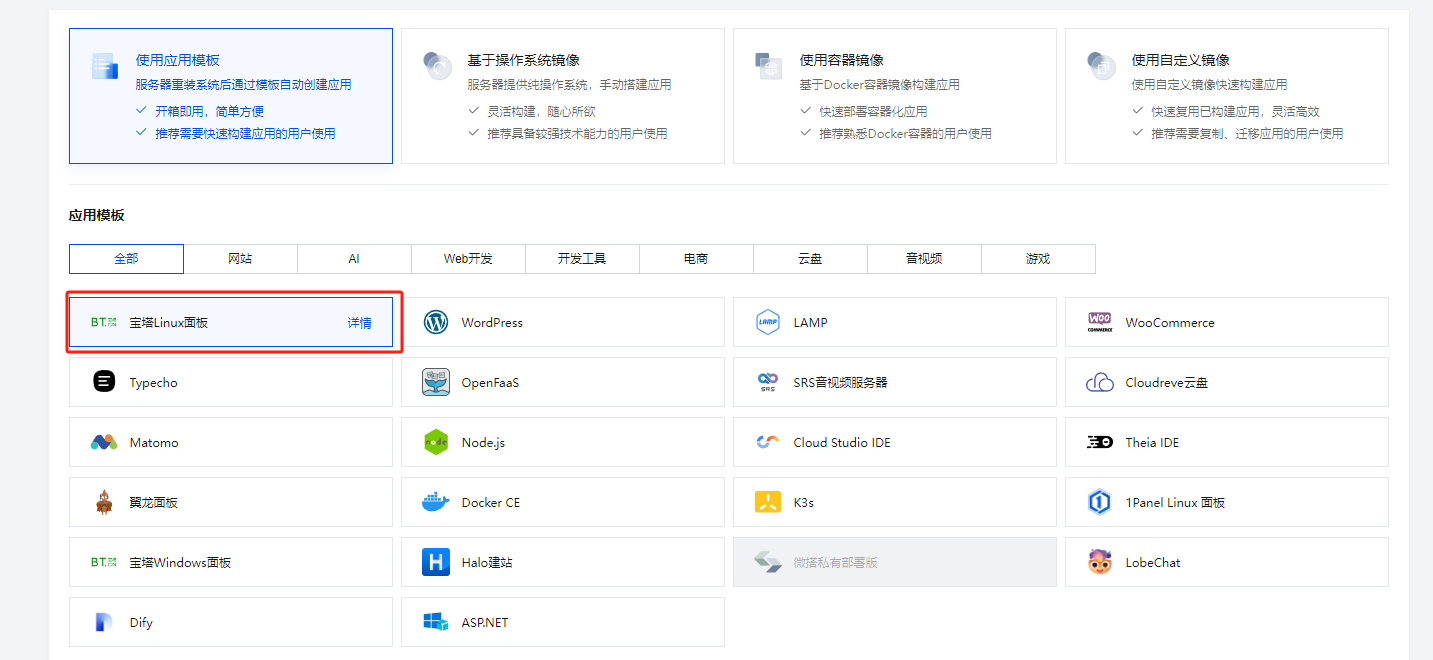Click the 使用应用模板 card icon

105,66
